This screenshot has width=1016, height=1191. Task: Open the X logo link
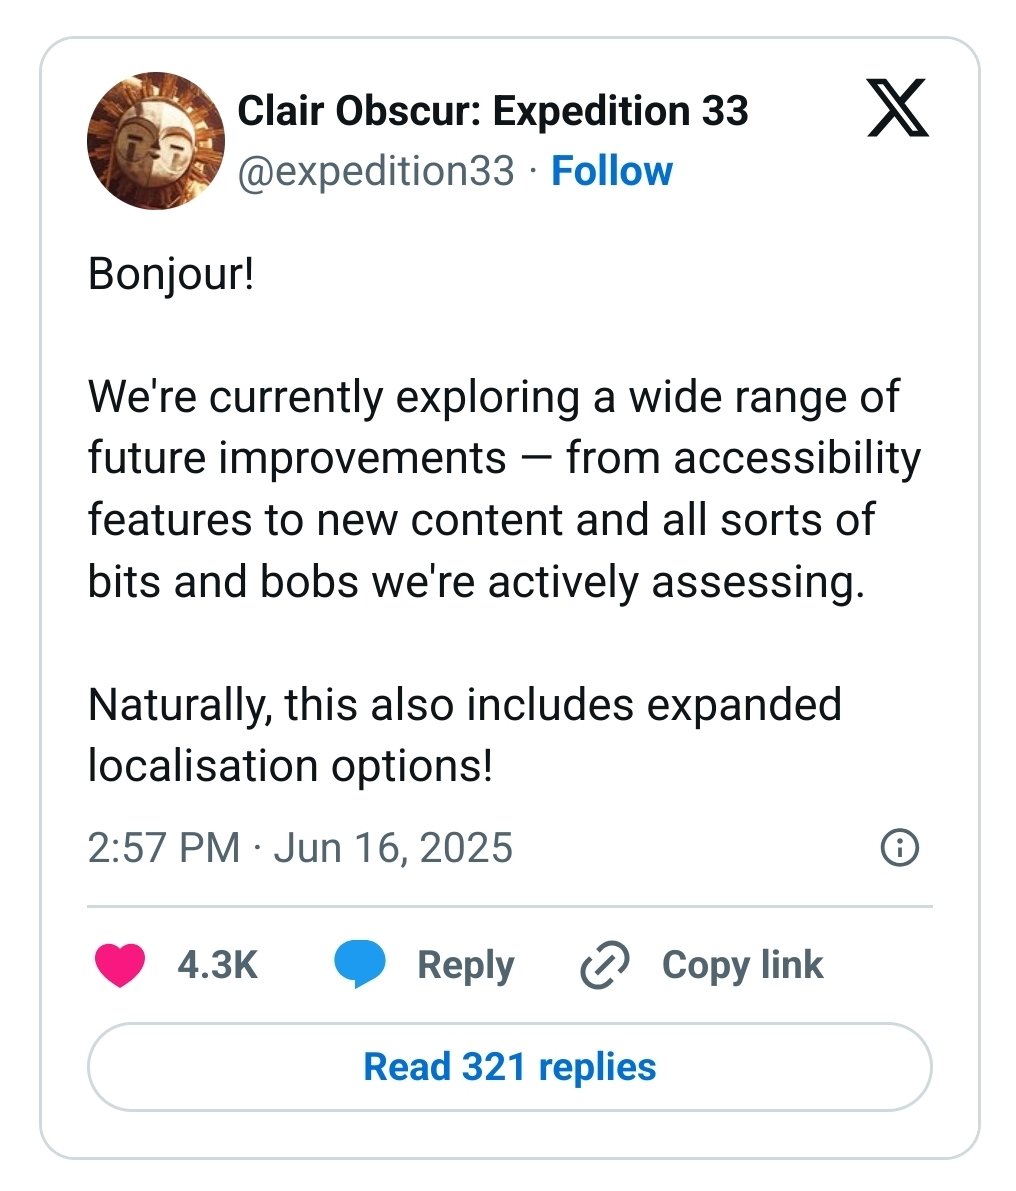click(x=898, y=108)
